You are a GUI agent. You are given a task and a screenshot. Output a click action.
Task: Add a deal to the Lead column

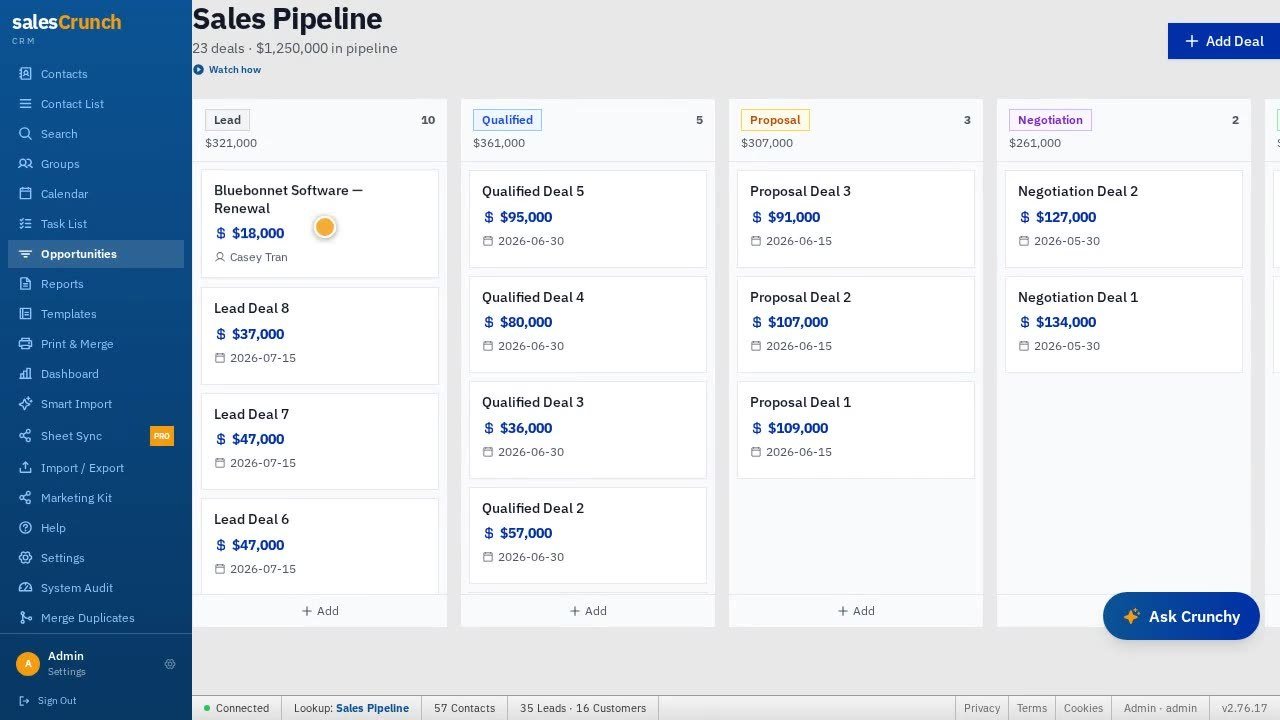click(x=320, y=611)
